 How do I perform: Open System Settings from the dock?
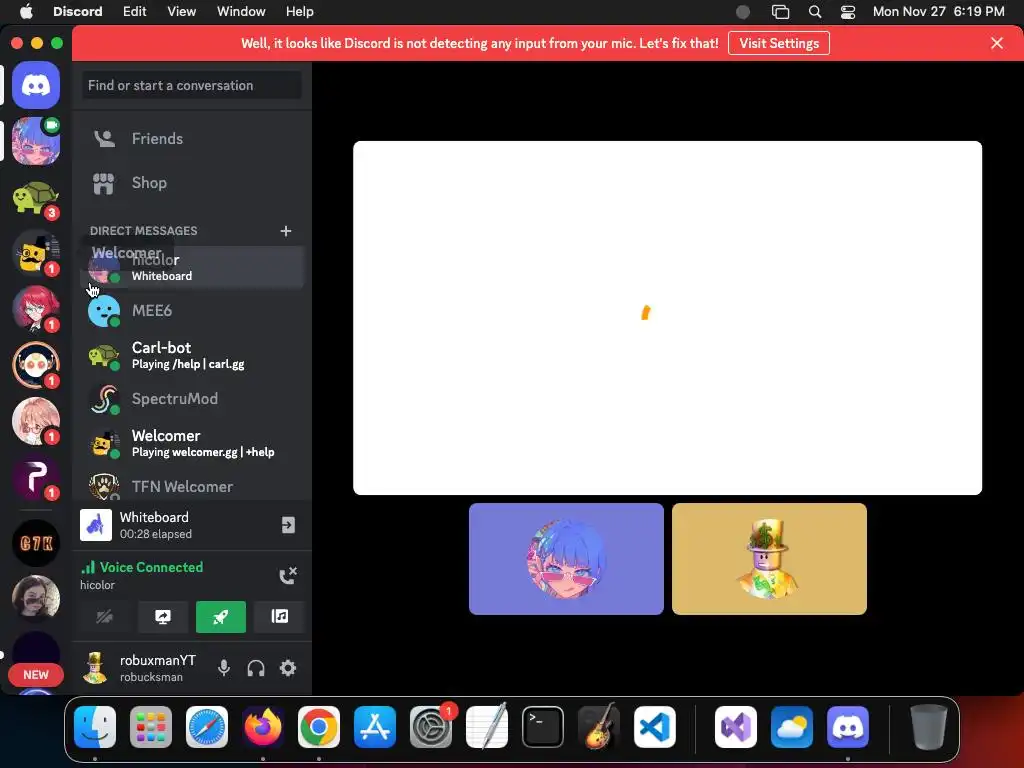point(431,727)
